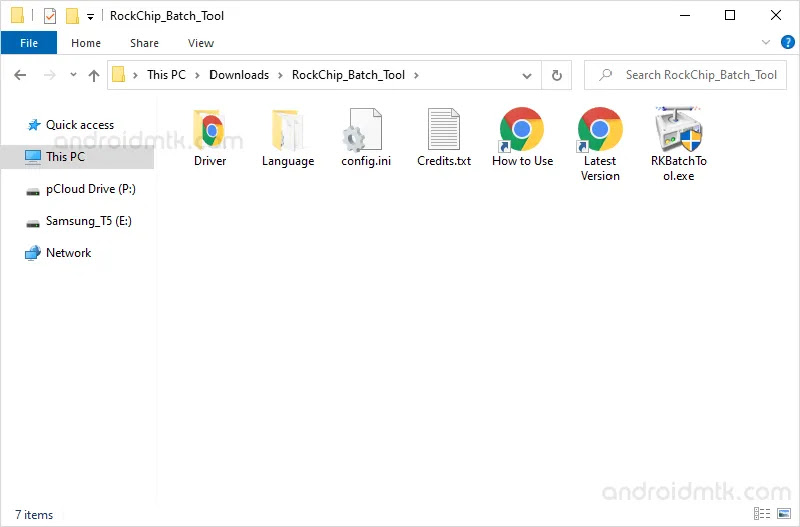Expand chevron after RockChip_Batch_Tool breadcrumb

[x=416, y=76]
